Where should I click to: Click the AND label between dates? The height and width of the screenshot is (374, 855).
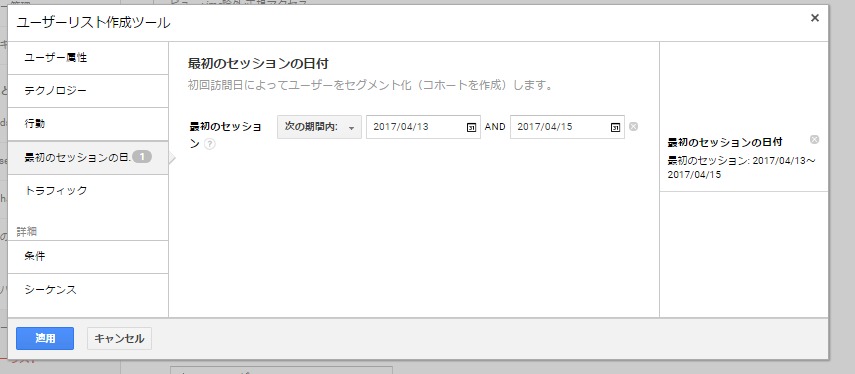click(x=495, y=127)
